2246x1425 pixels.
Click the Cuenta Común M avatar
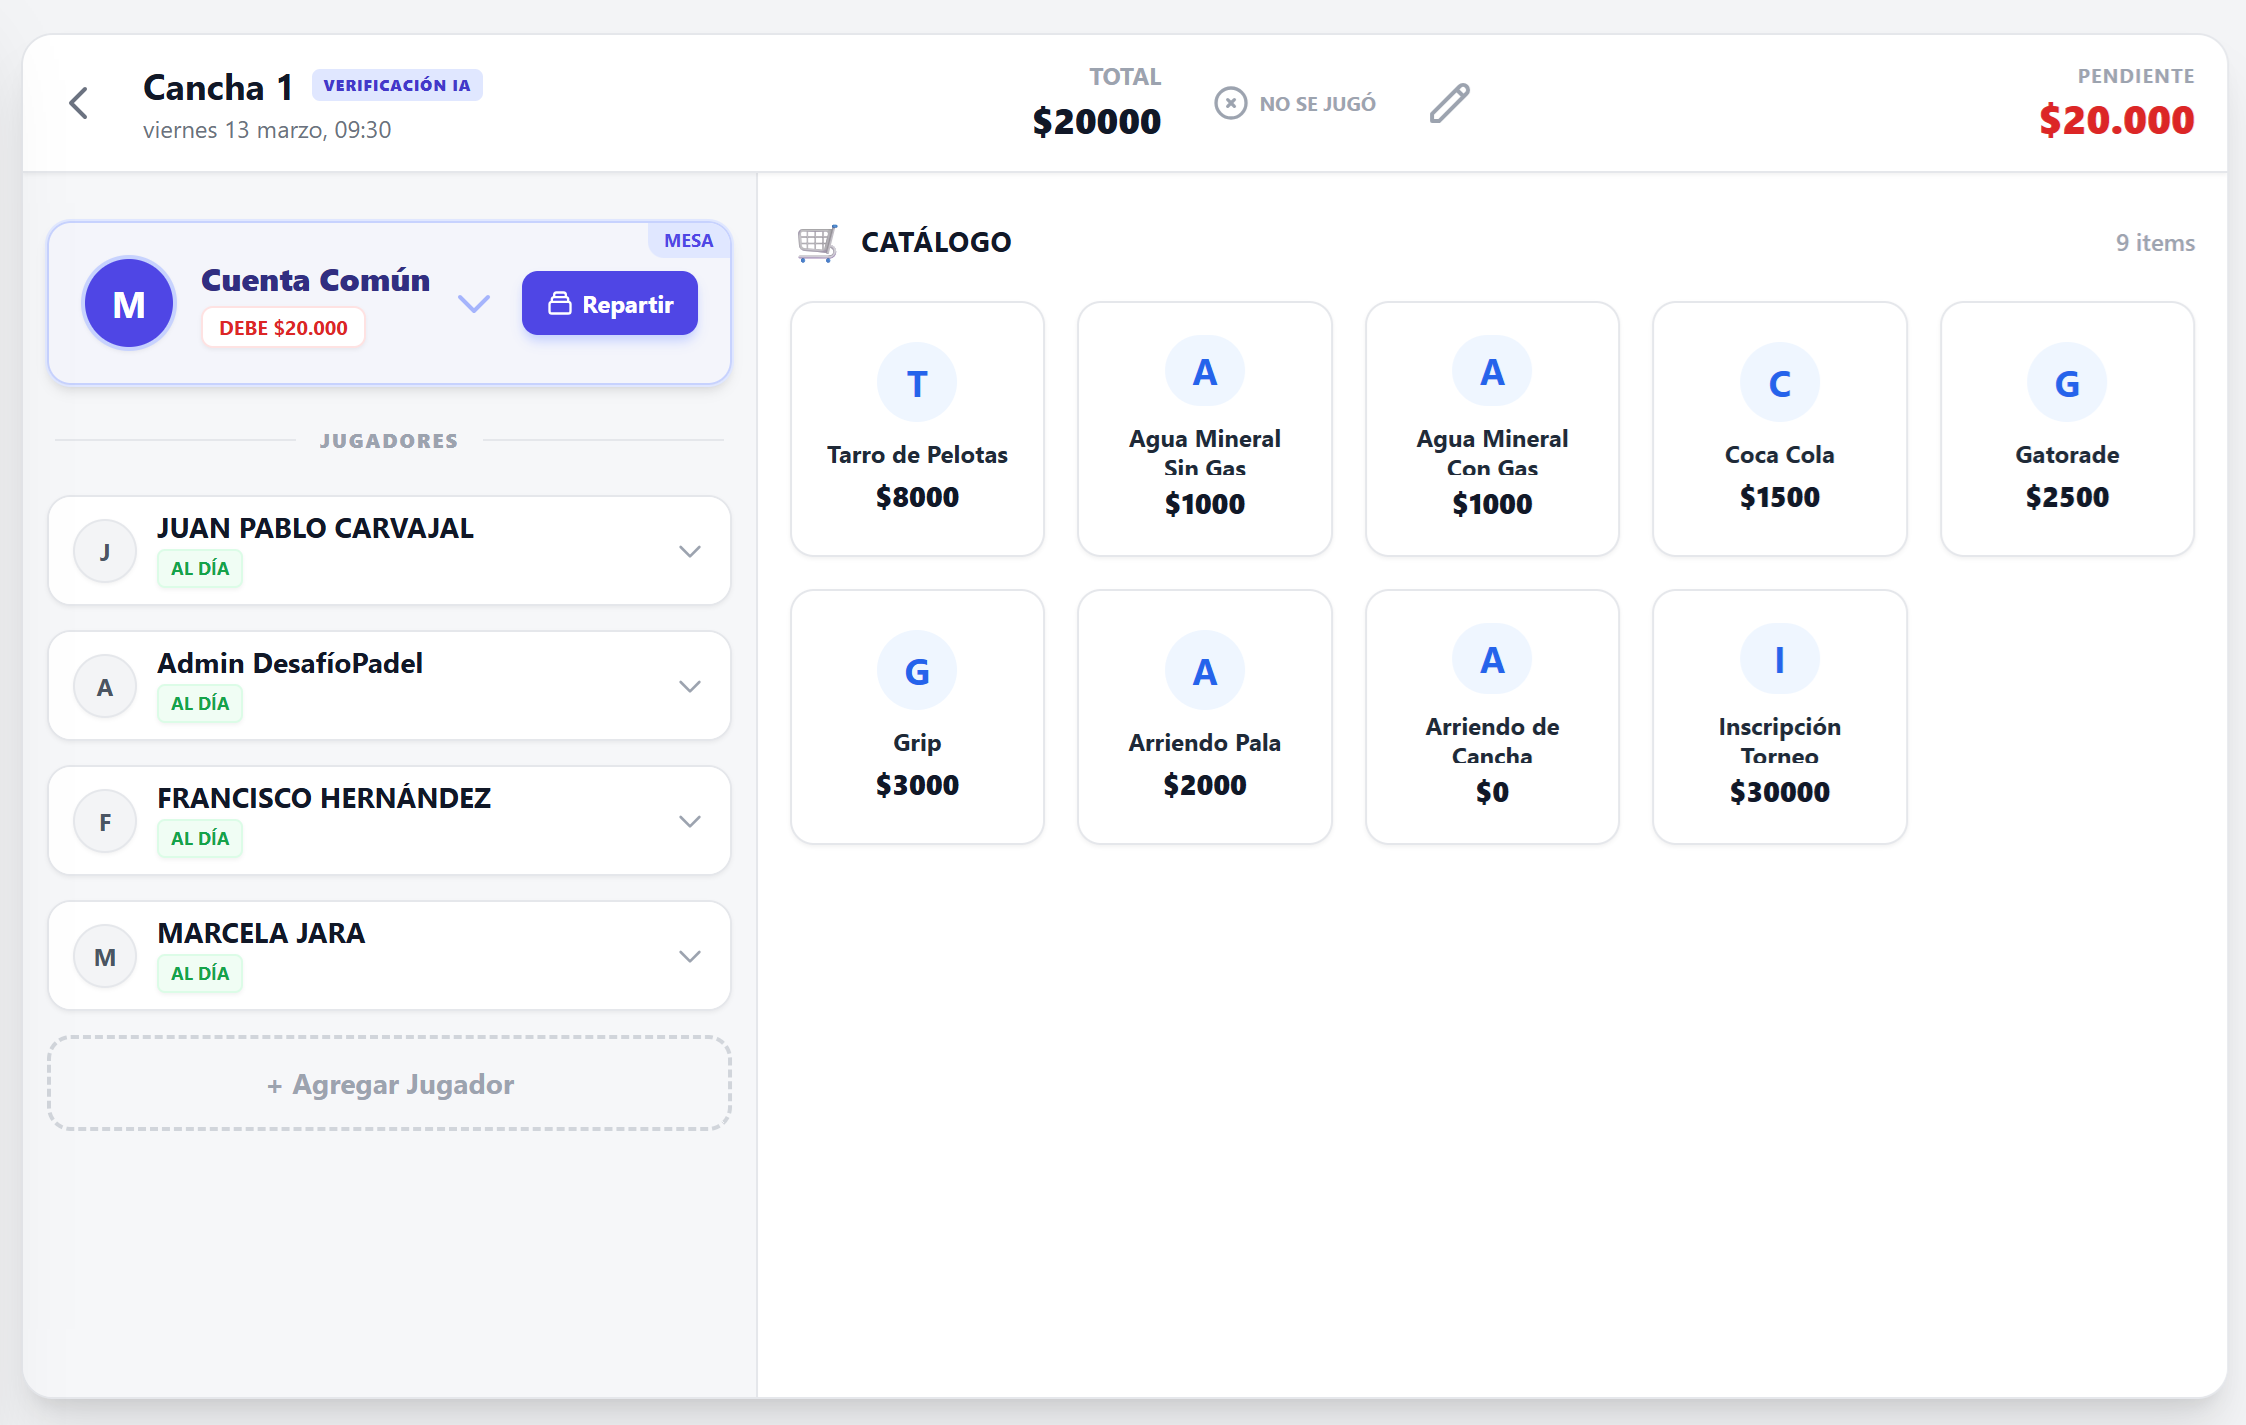129,304
